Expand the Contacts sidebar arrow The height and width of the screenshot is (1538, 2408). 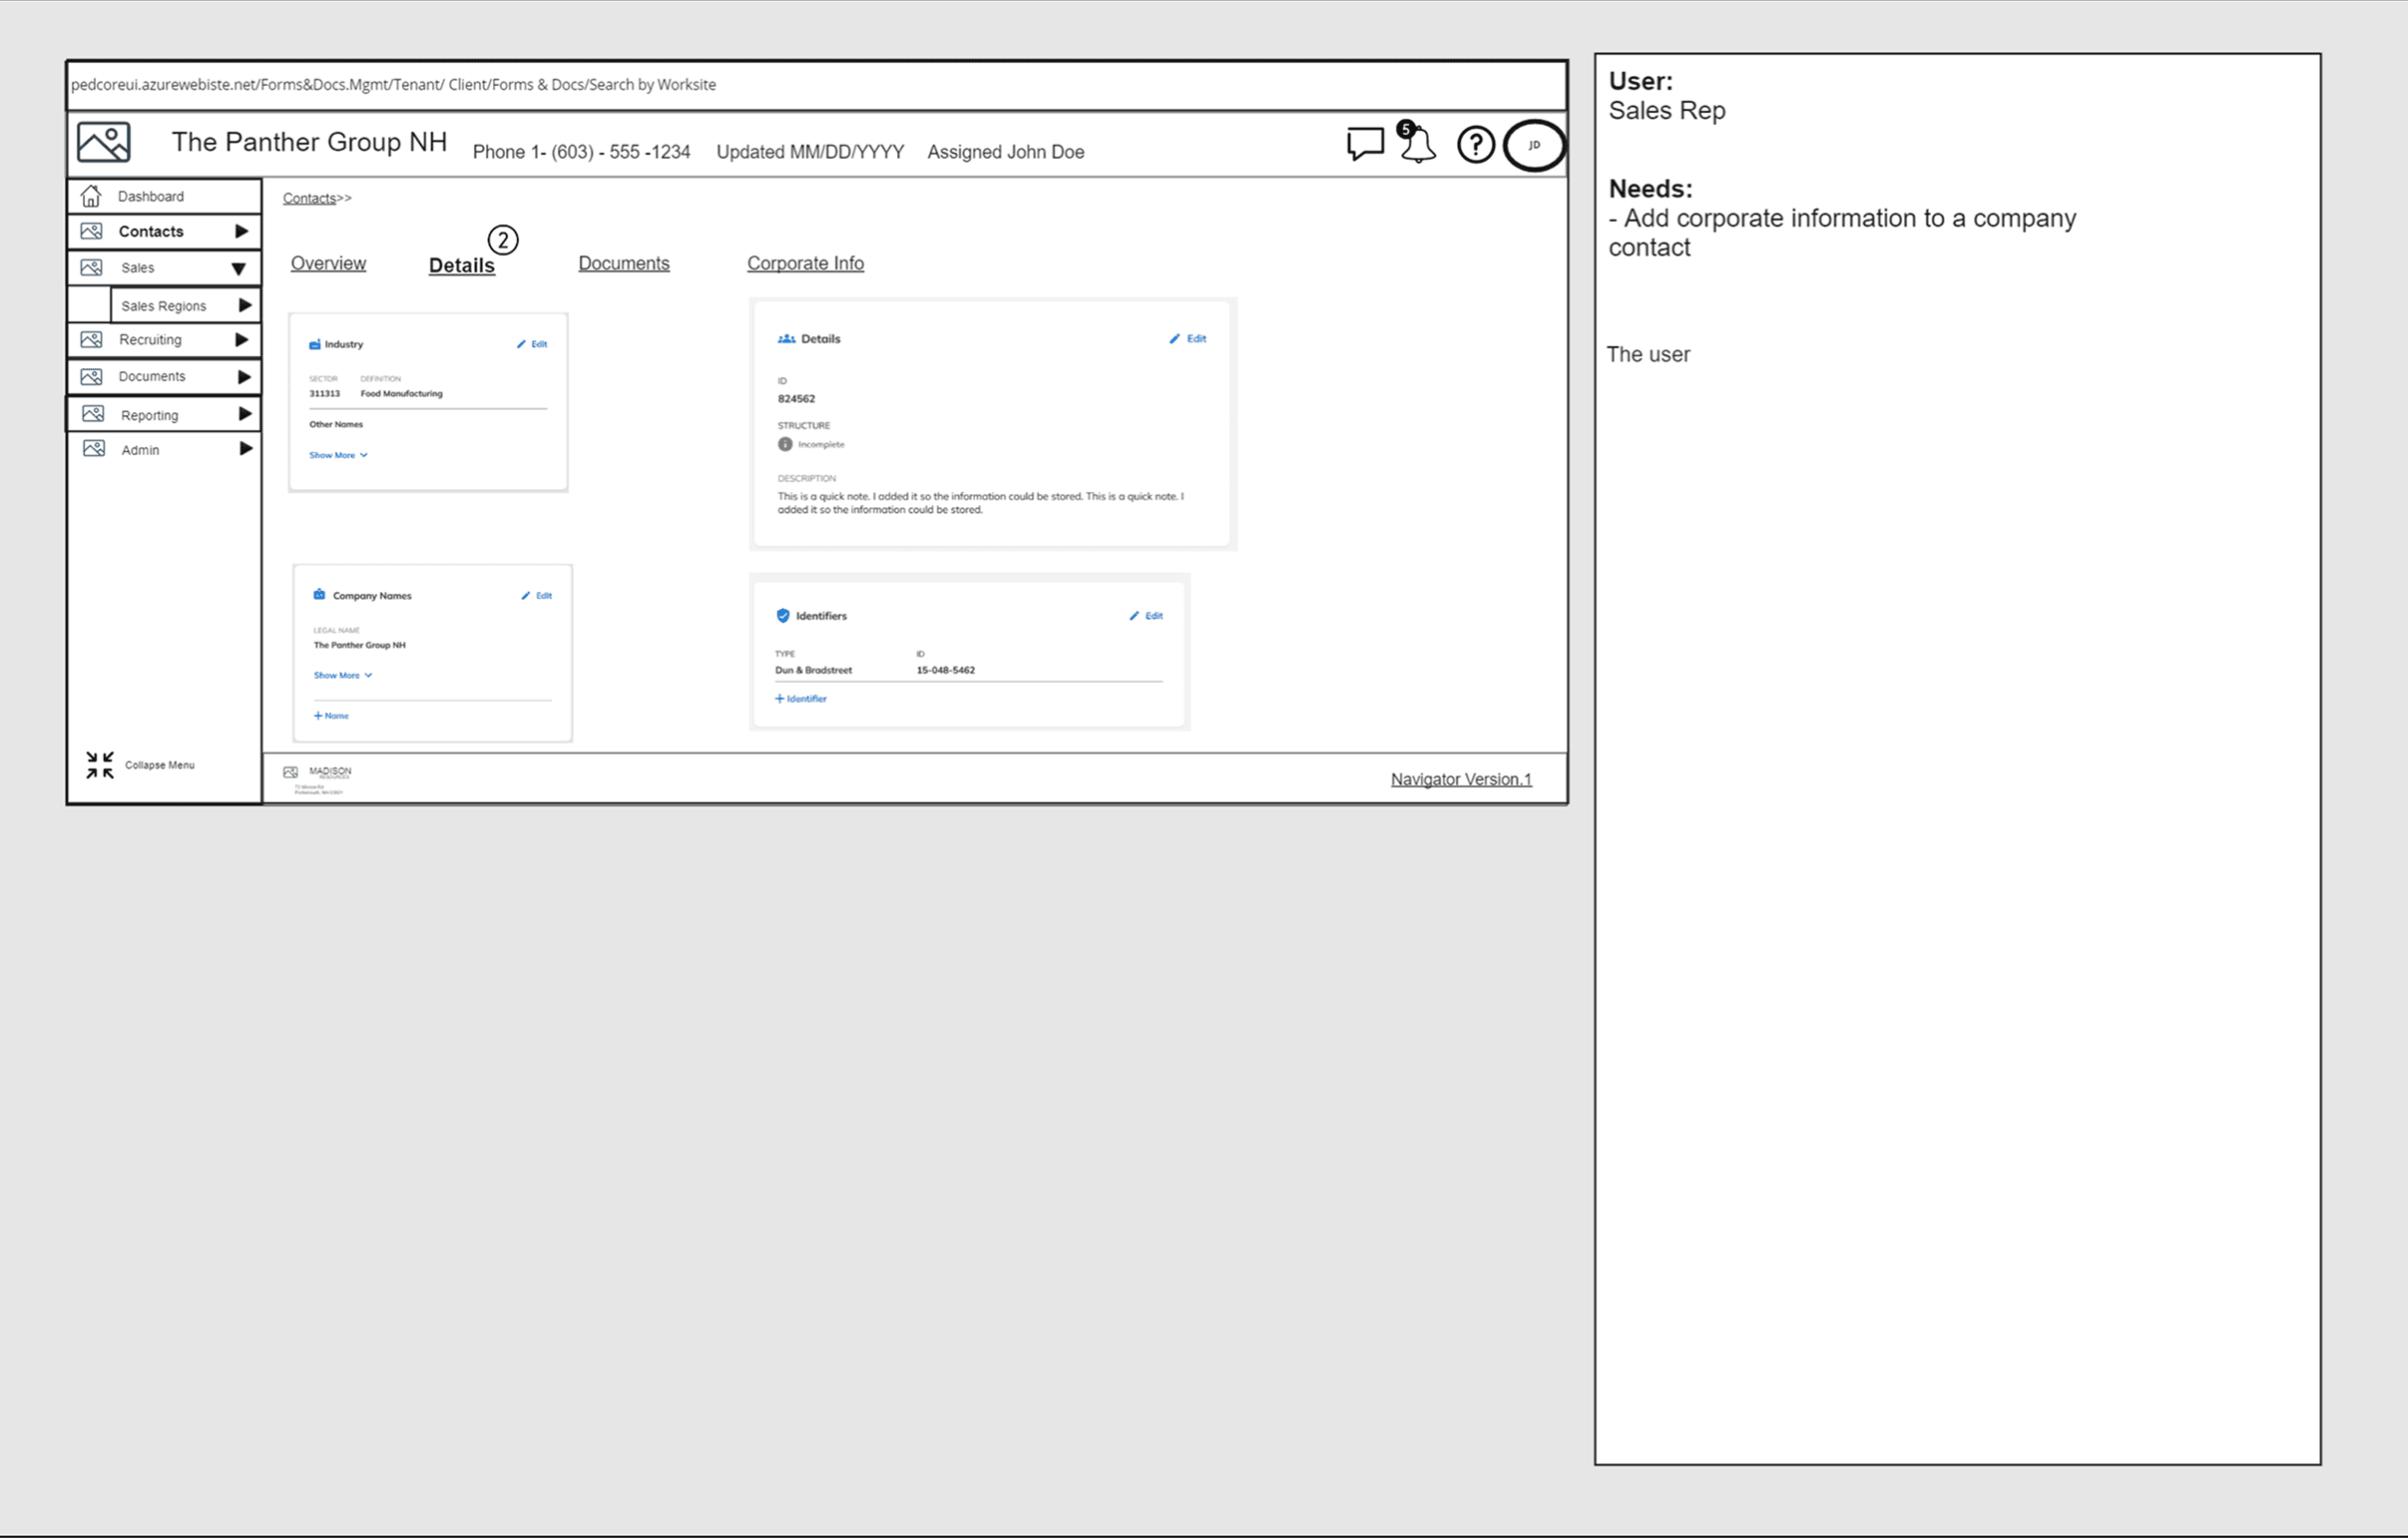click(x=241, y=231)
